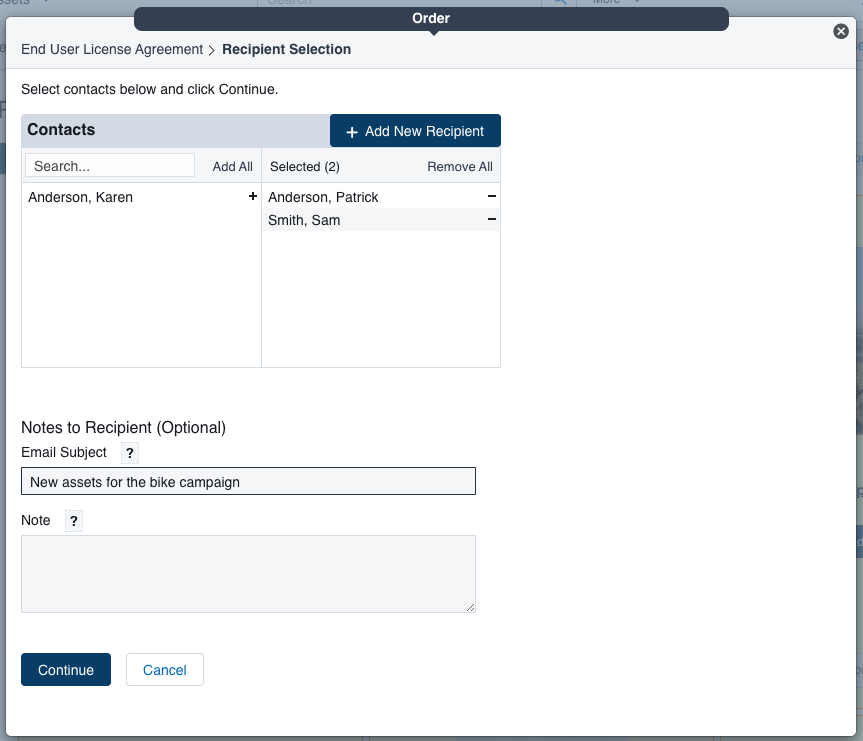863x741 pixels.
Task: Click Add New Recipient button
Action: click(x=415, y=131)
